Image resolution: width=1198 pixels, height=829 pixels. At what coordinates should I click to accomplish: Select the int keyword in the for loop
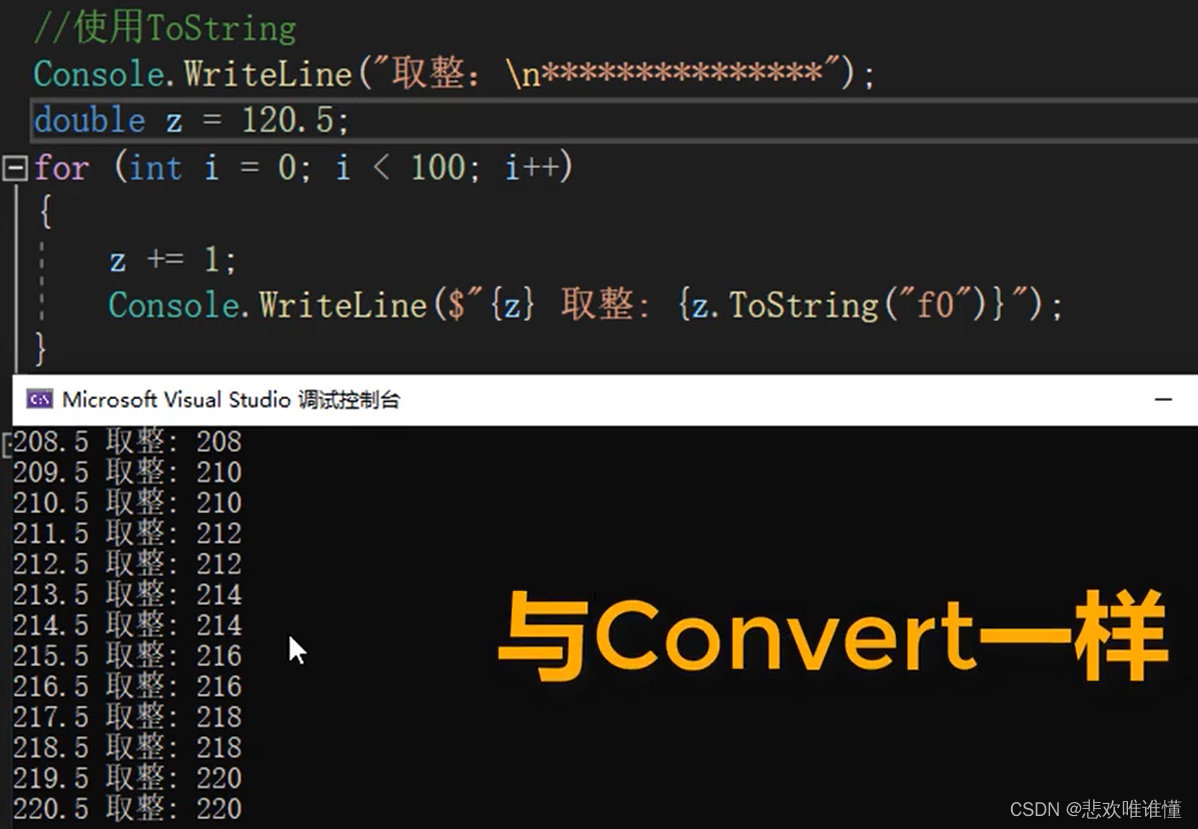tap(156, 168)
